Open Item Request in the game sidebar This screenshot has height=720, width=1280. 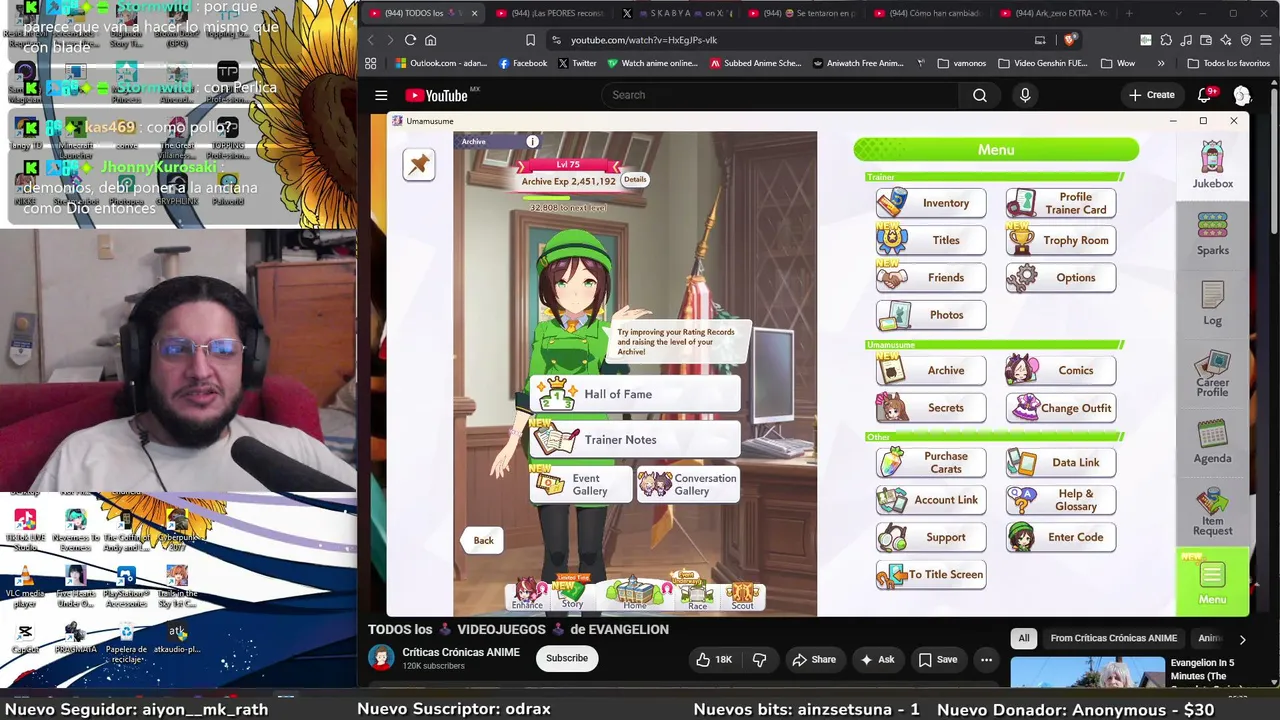(x=1212, y=512)
